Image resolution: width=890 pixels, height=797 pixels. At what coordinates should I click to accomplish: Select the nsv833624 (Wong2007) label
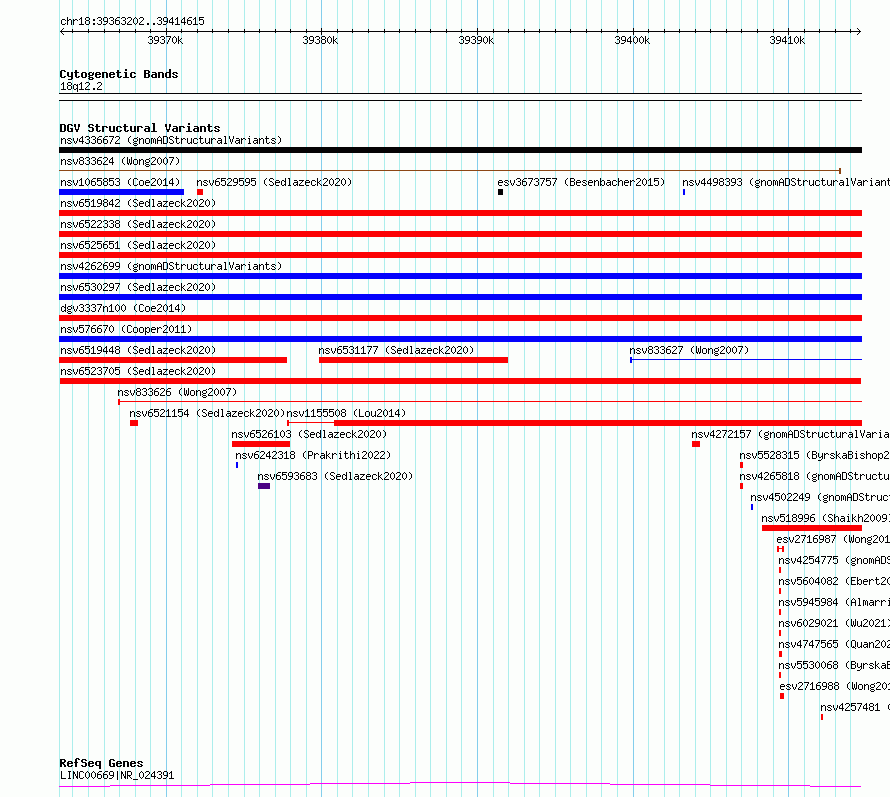(120, 161)
